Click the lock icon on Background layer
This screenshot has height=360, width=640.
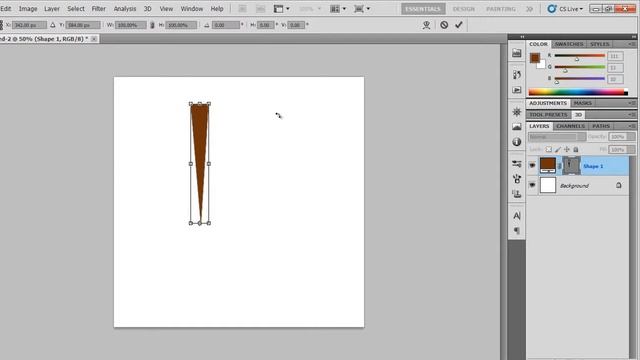coord(619,185)
